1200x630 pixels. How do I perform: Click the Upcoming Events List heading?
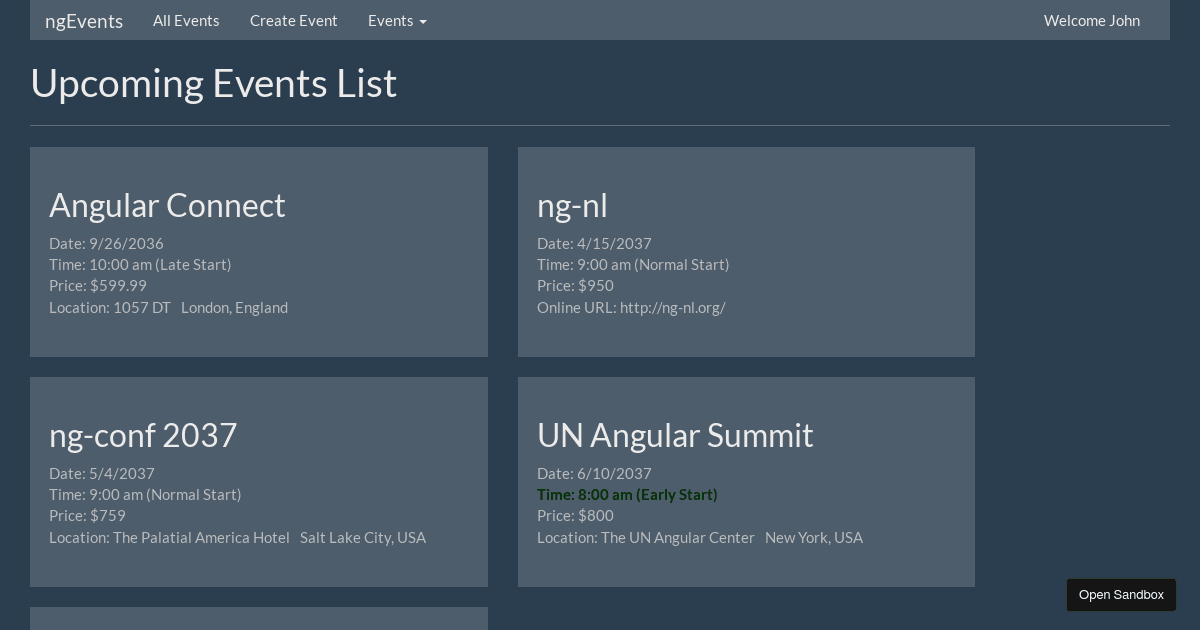click(213, 83)
